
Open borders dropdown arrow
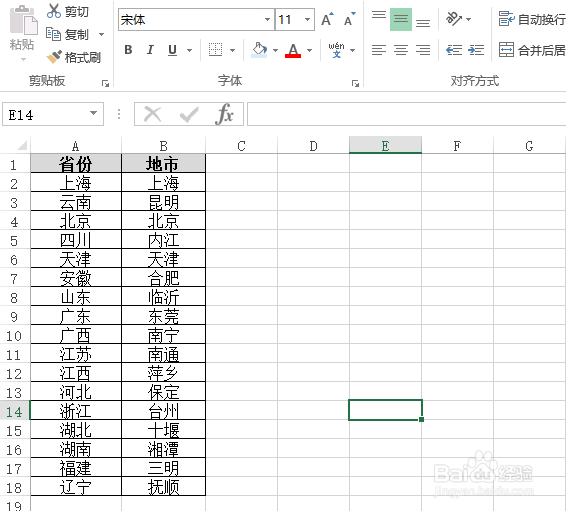pyautogui.click(x=232, y=50)
